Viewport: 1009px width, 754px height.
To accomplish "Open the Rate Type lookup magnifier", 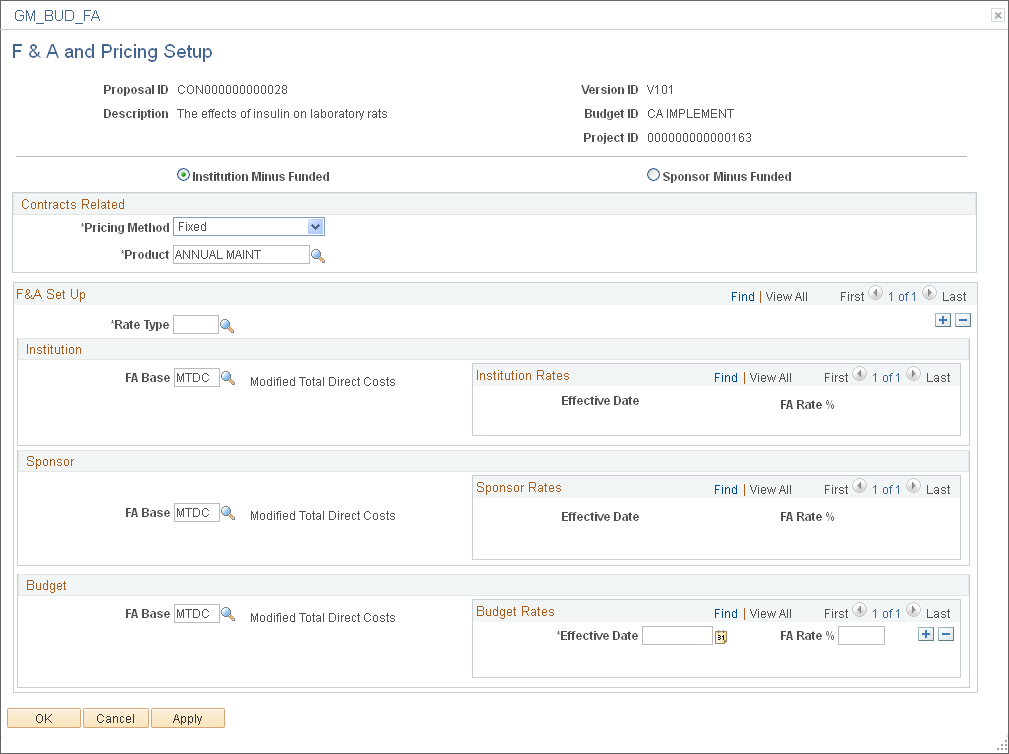I will (x=227, y=326).
